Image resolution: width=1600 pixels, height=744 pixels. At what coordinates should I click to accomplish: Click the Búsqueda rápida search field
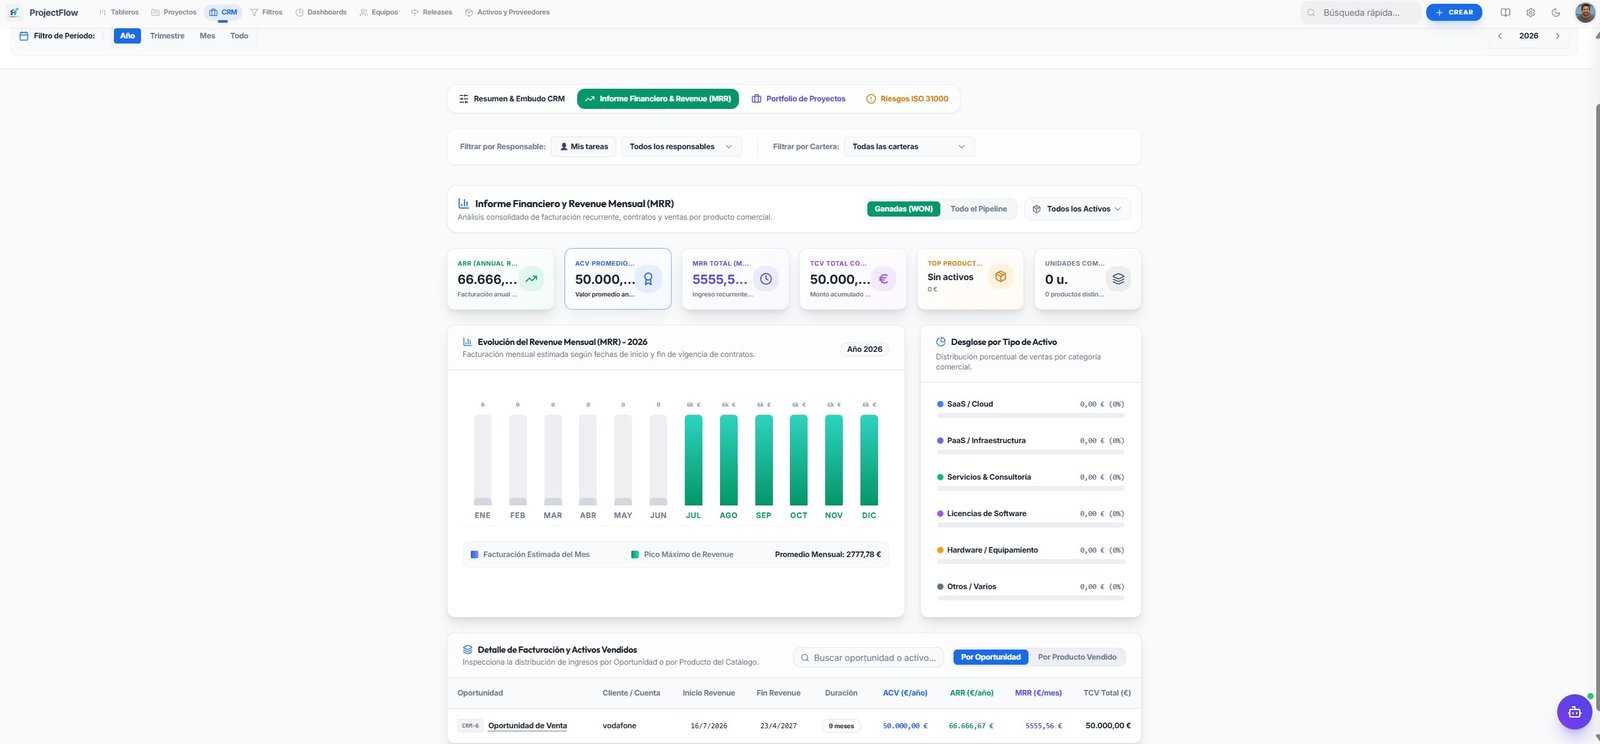click(x=1360, y=12)
